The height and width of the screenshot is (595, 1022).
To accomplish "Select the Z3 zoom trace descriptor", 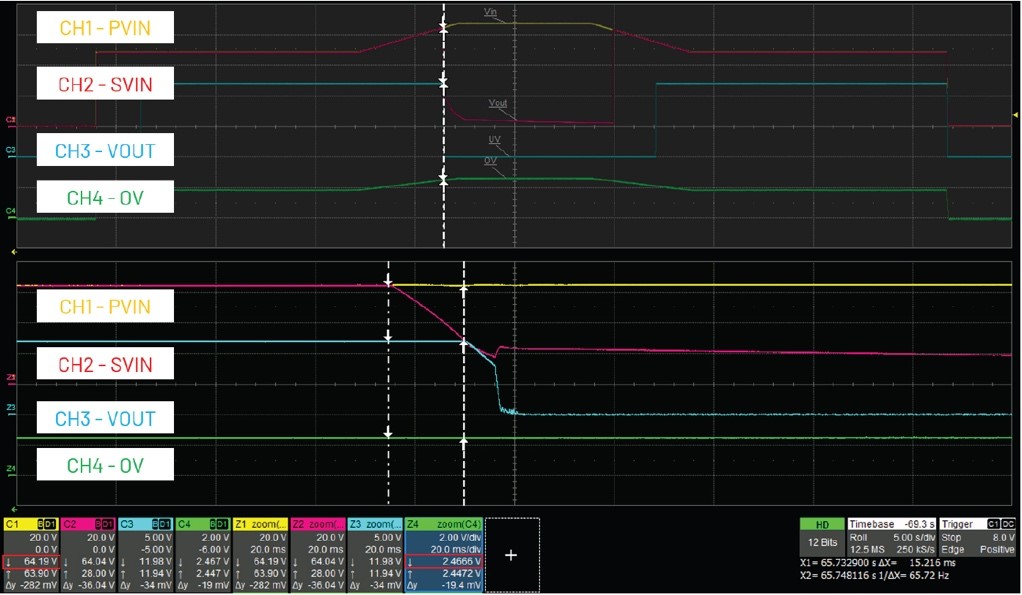I will pos(373,555).
